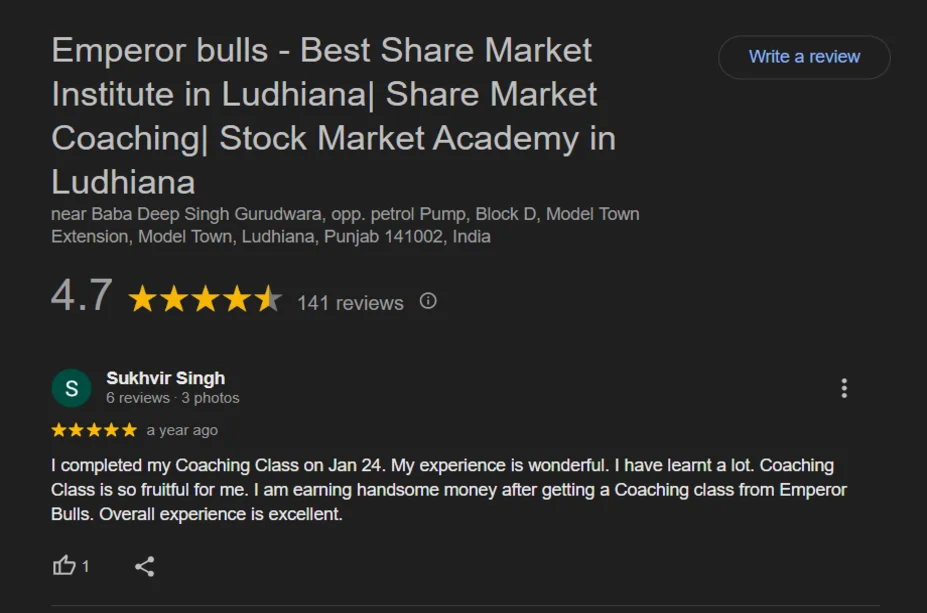Open Sukhvir Singh's profile avatar
The width and height of the screenshot is (927, 613).
[x=71, y=387]
